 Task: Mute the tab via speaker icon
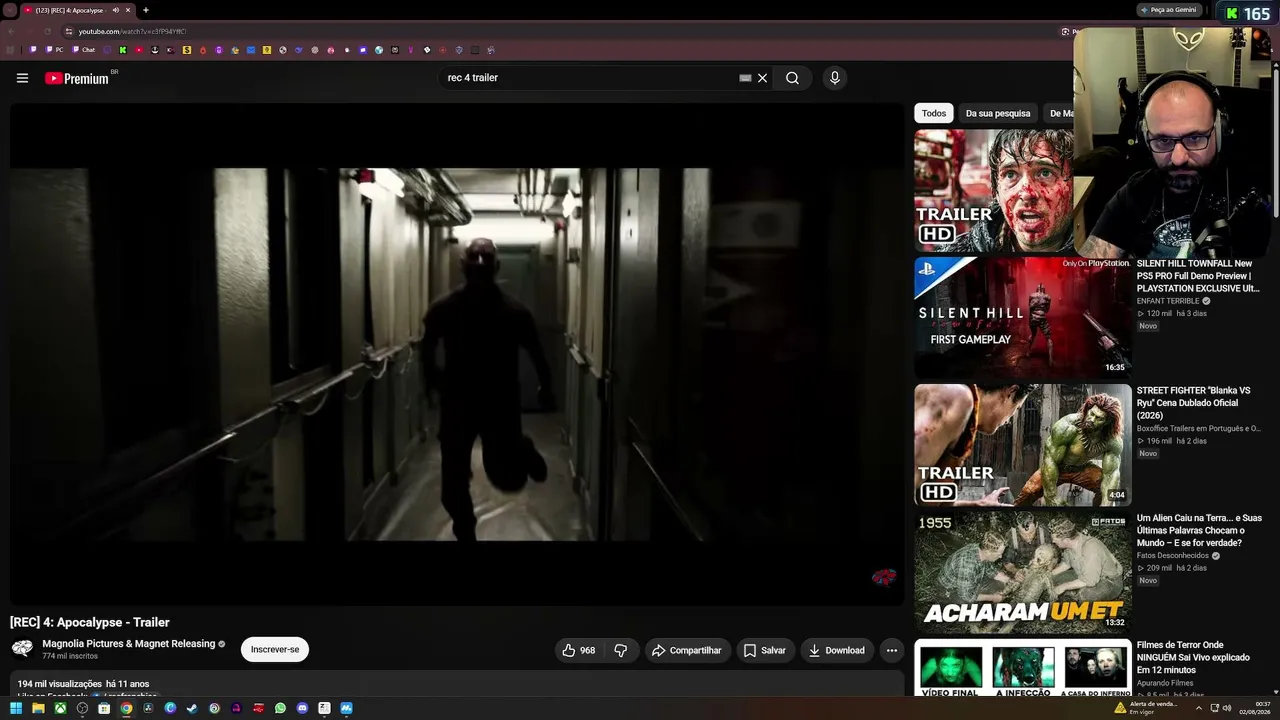(115, 10)
